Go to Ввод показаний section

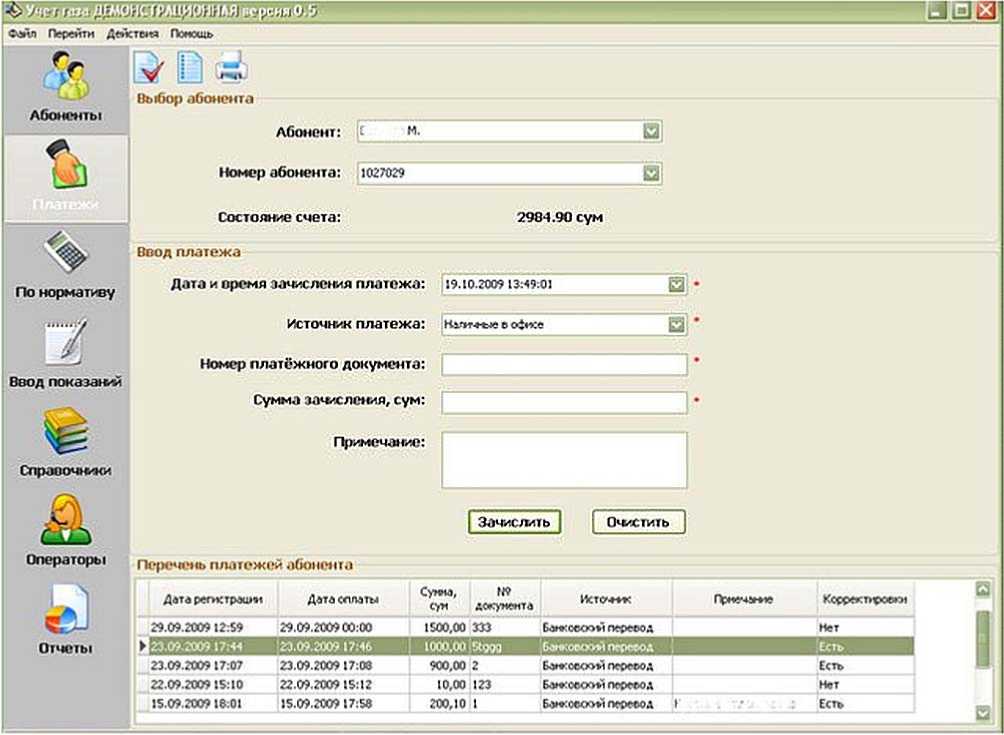[65, 352]
